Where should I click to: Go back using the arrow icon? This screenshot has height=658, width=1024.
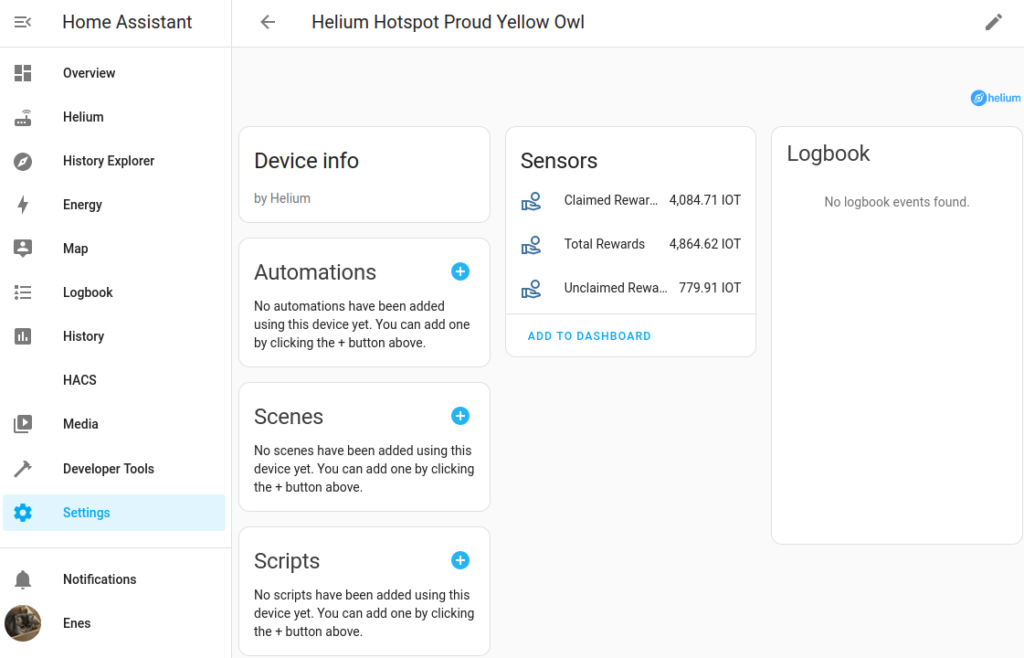[x=268, y=22]
